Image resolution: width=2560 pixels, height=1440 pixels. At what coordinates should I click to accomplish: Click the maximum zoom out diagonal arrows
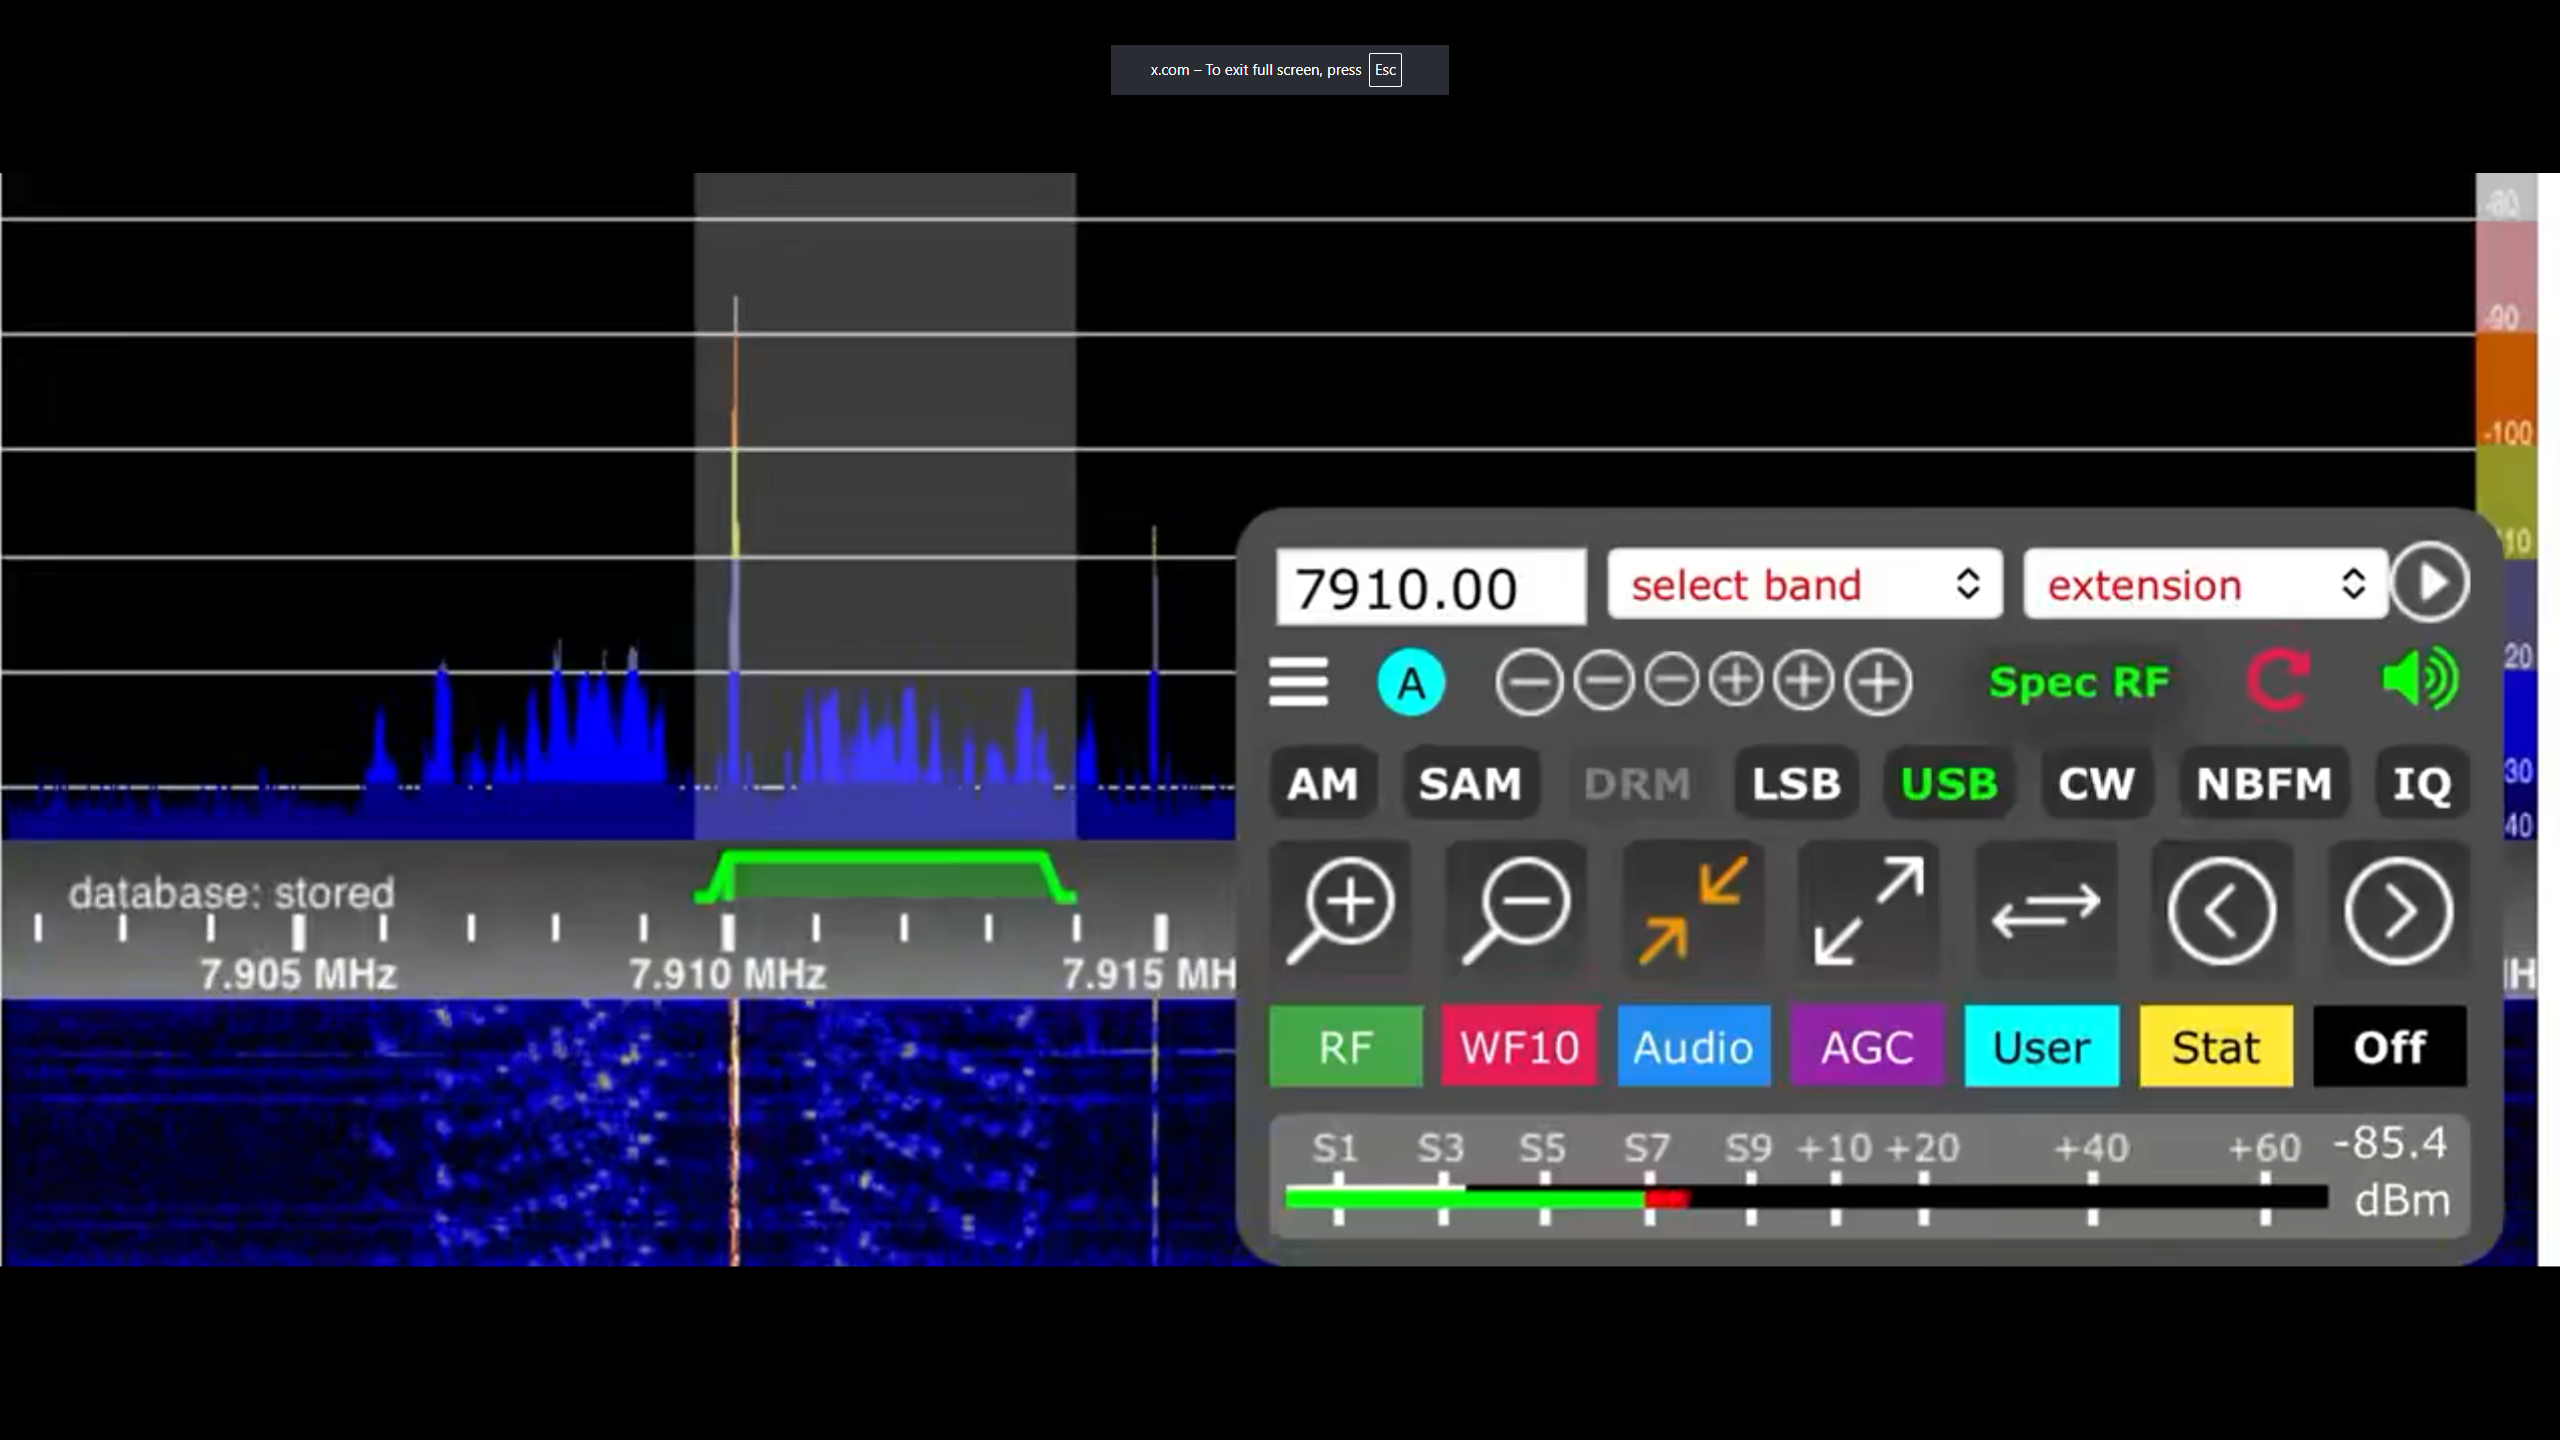pyautogui.click(x=1868, y=908)
